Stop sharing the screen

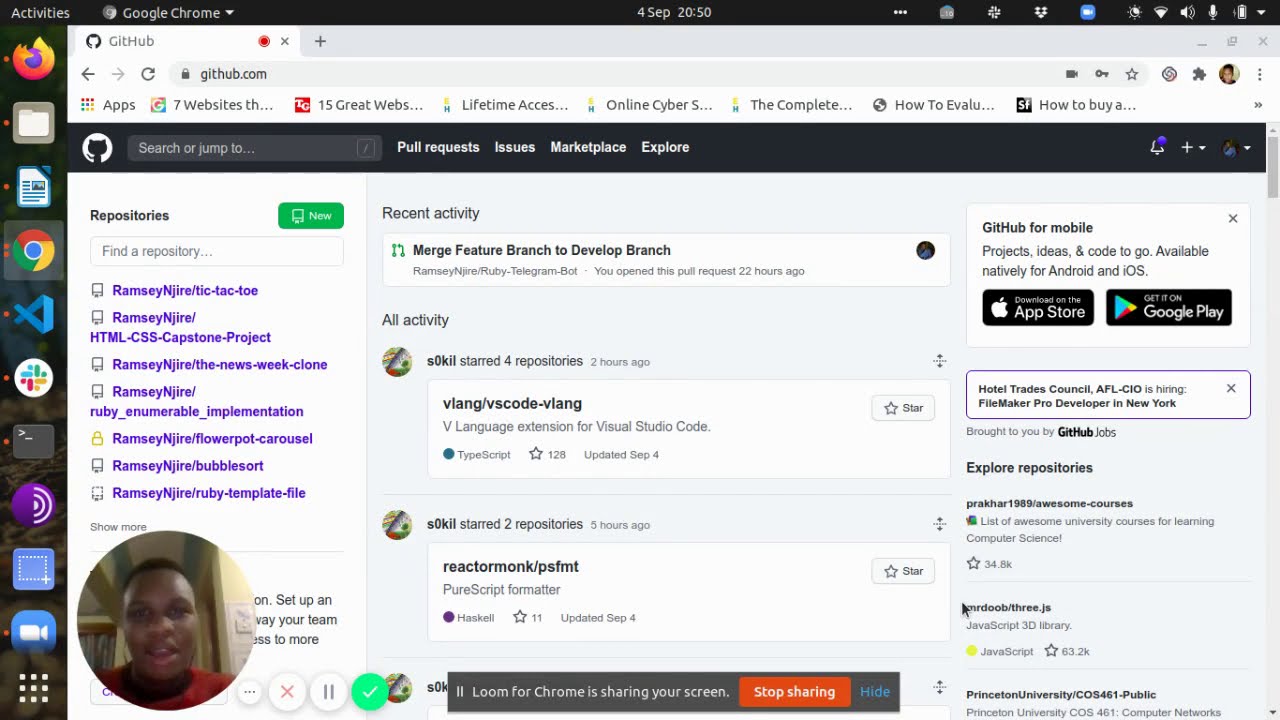[x=794, y=692]
